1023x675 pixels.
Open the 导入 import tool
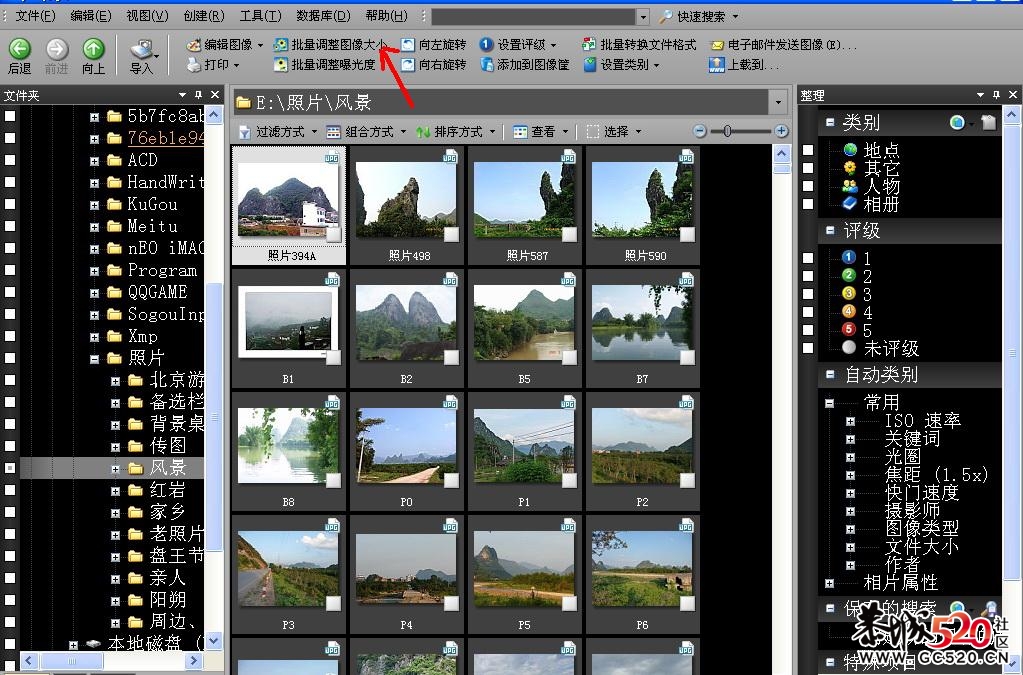click(x=142, y=51)
